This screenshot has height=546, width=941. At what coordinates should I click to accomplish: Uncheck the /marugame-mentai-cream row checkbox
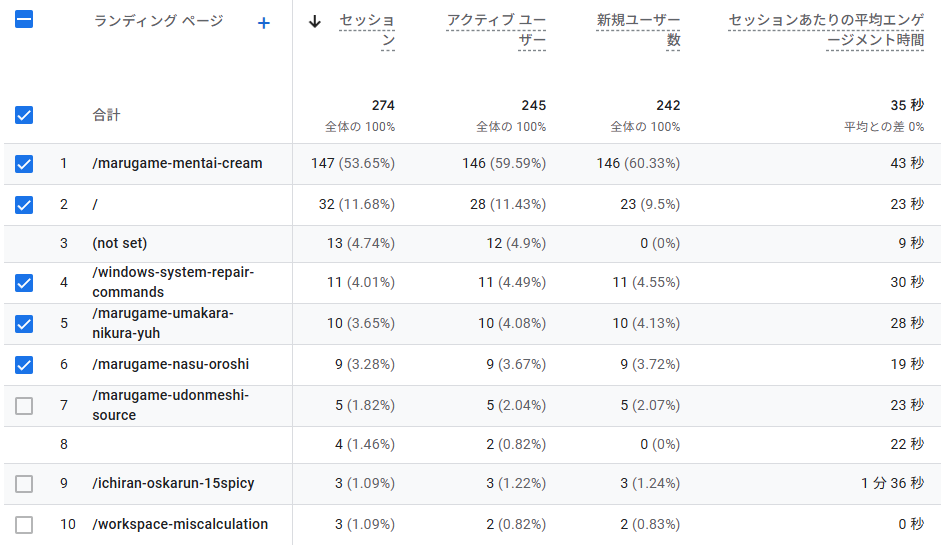coord(24,164)
